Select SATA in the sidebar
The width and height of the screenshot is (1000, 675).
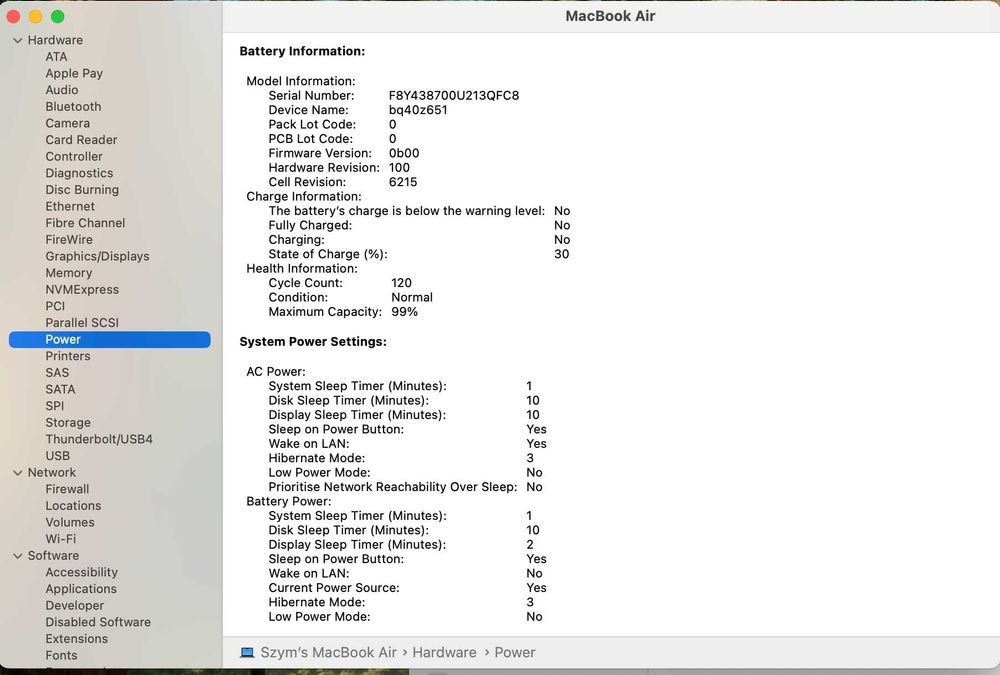pos(61,389)
